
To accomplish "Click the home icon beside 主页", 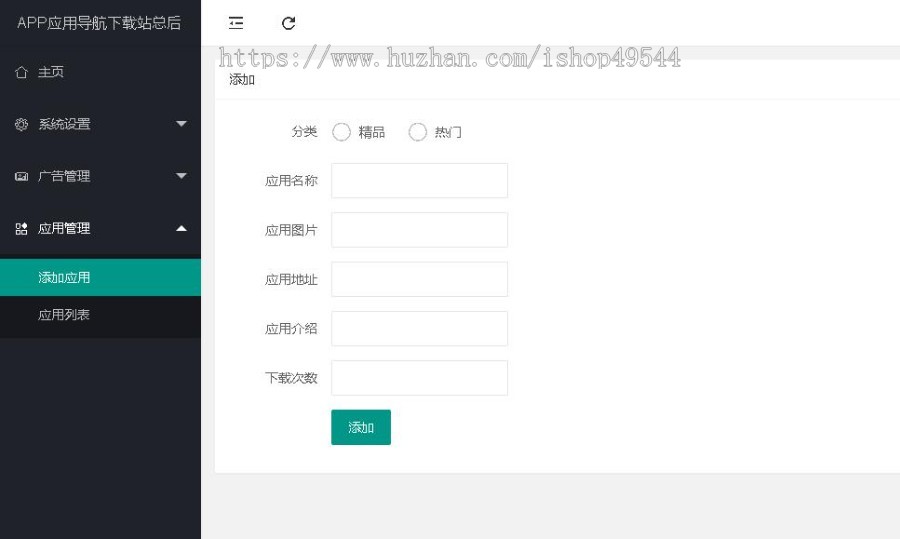I will tap(21, 72).
